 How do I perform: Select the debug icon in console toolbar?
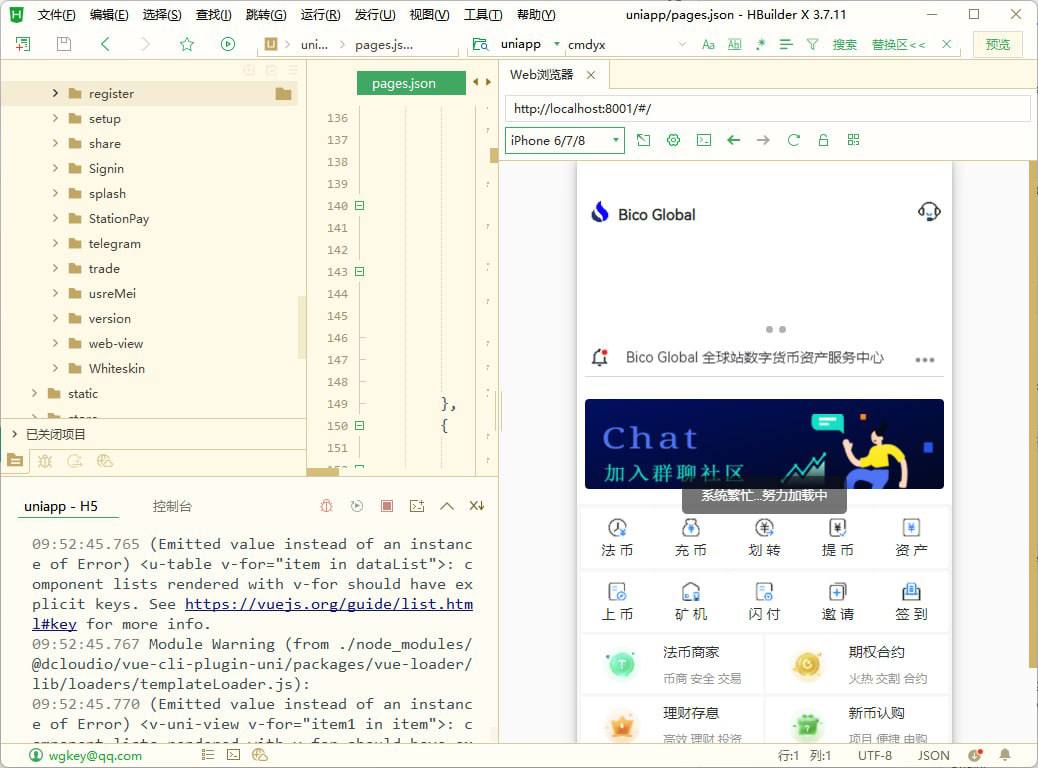[x=326, y=506]
